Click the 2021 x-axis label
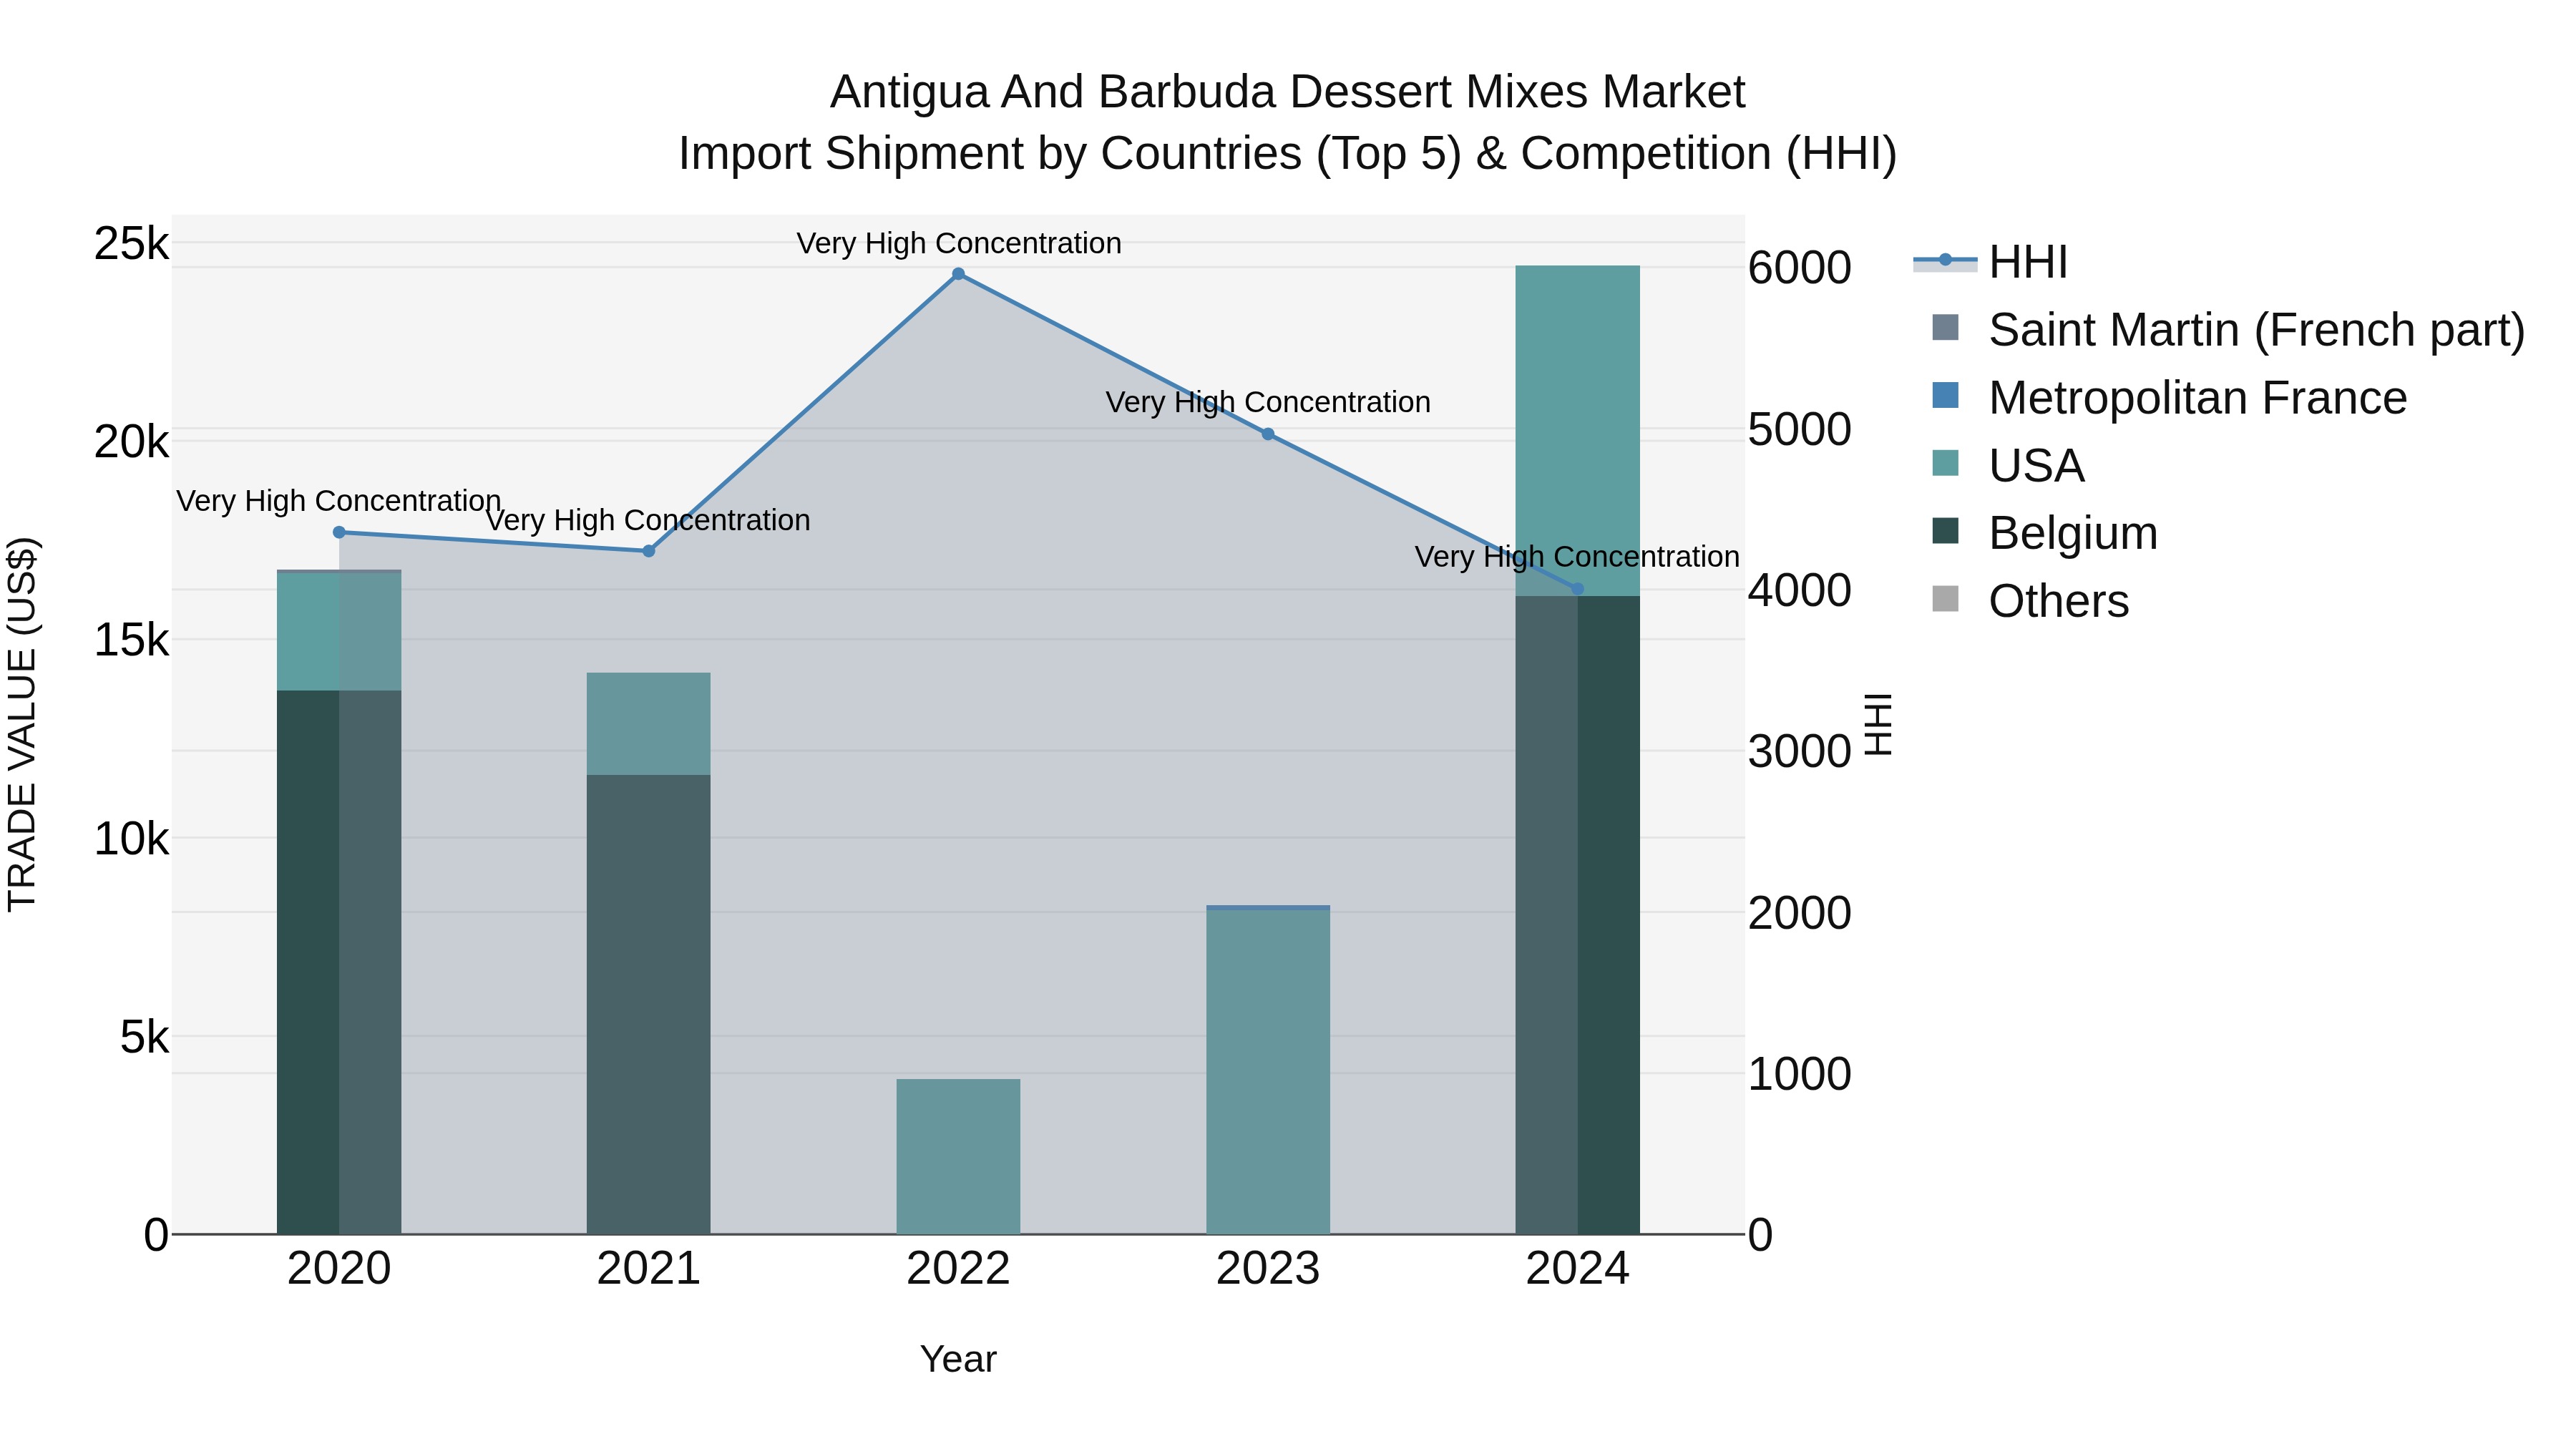Image resolution: width=2576 pixels, height=1449 pixels. click(648, 1269)
